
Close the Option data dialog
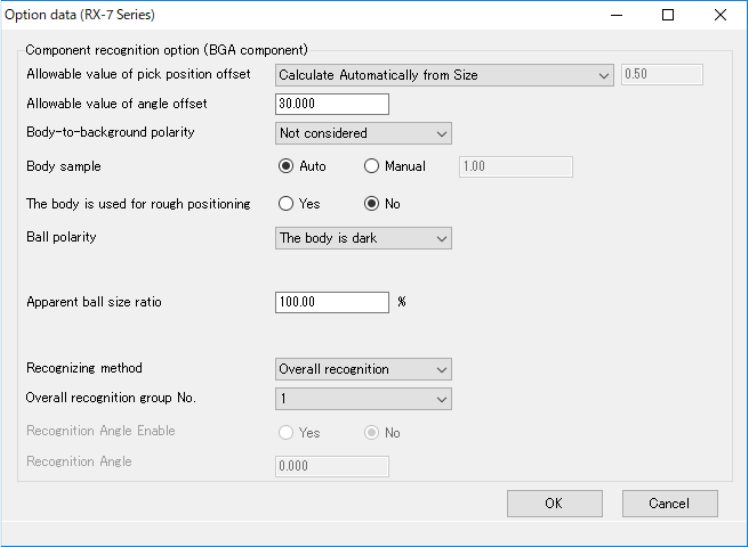point(720,15)
